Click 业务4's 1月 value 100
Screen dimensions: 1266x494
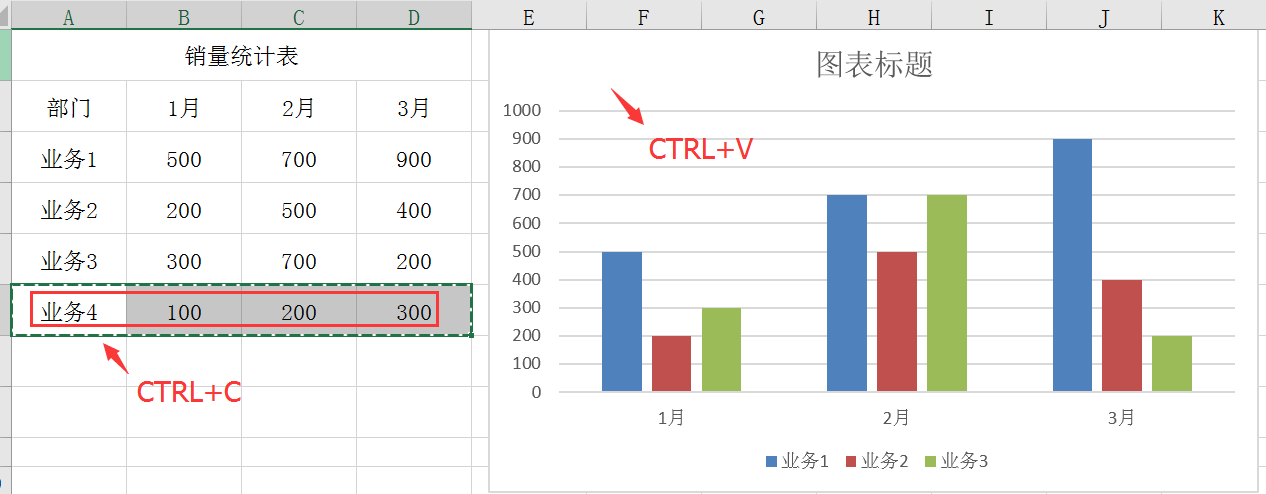pyautogui.click(x=184, y=311)
